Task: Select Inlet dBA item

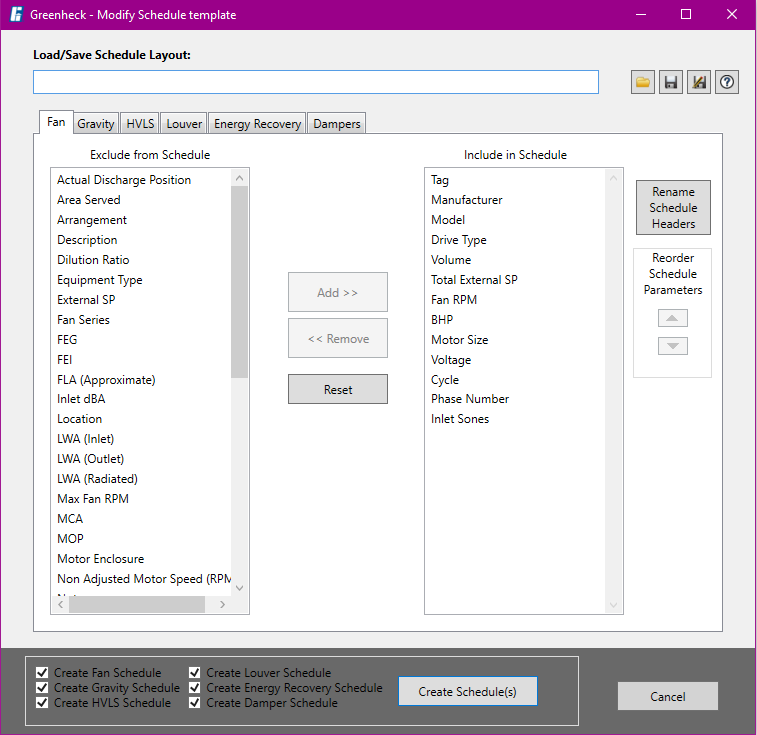Action: click(x=81, y=399)
